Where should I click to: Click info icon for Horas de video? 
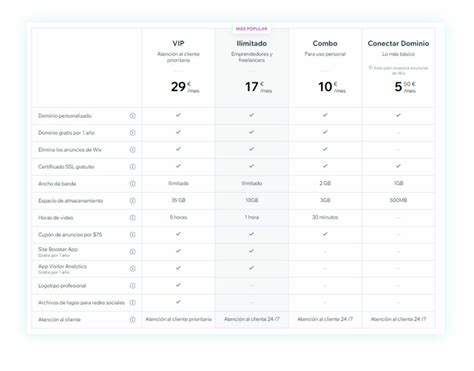132,218
